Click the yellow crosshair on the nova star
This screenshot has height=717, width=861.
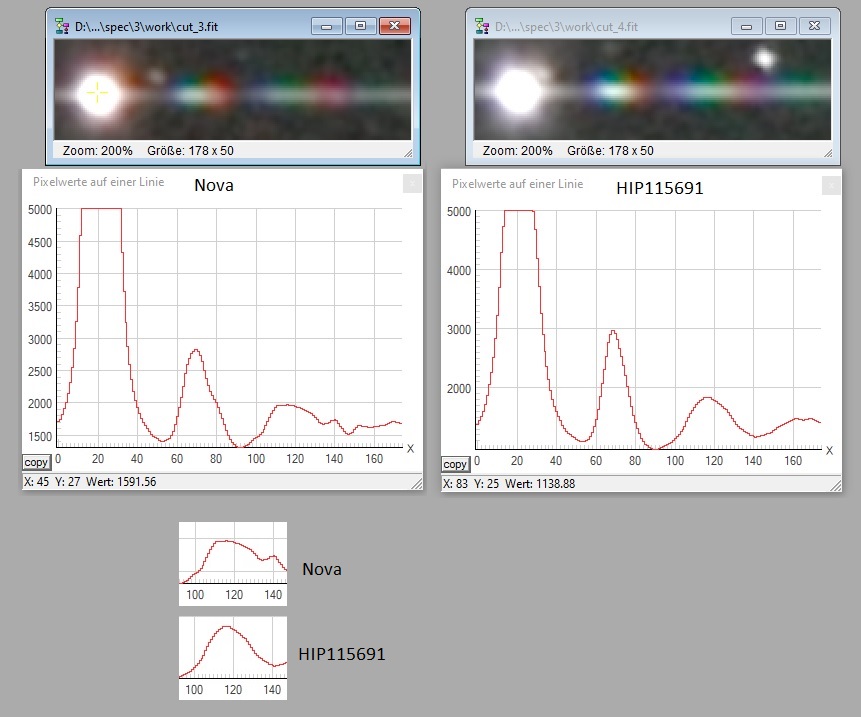pos(97,92)
